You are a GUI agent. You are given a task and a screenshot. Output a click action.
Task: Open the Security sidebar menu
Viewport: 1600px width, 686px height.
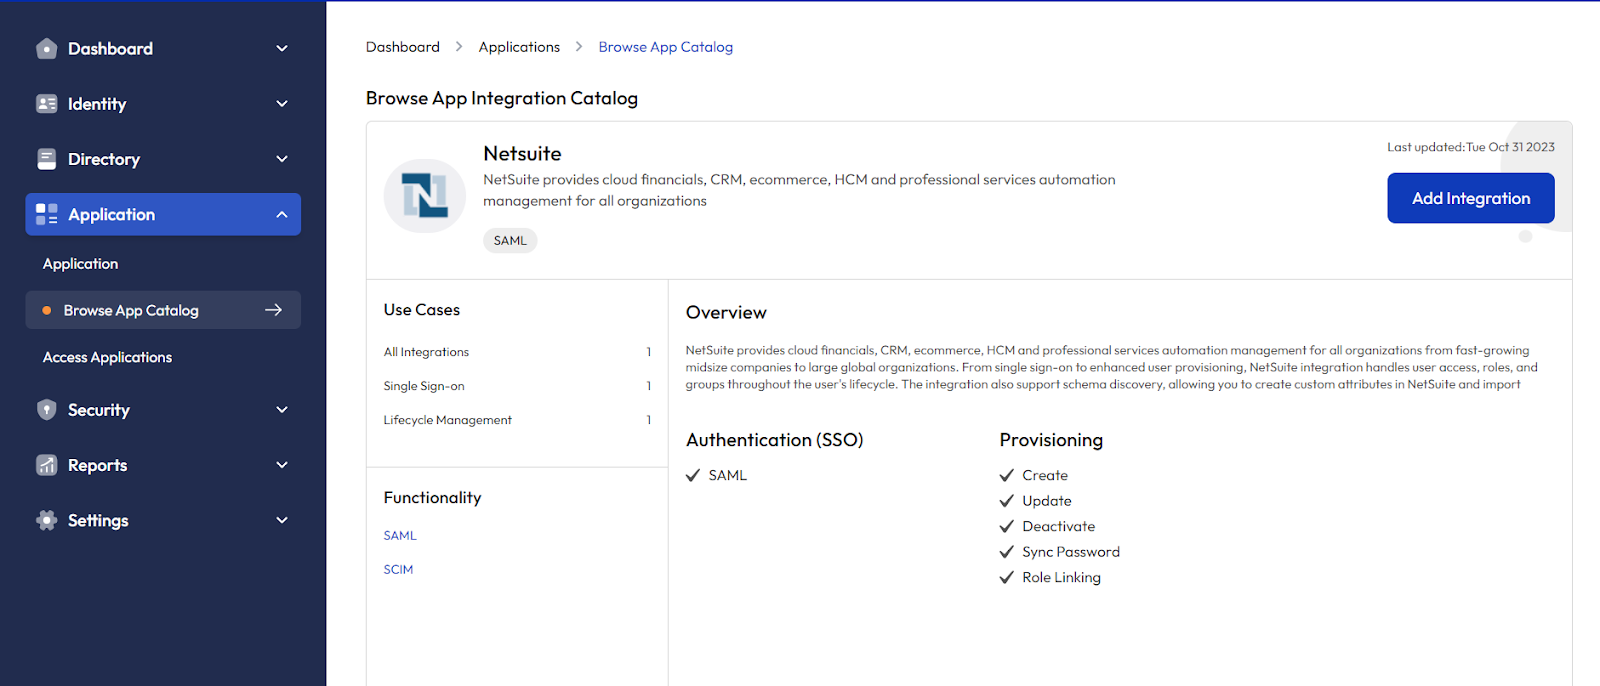tap(163, 410)
